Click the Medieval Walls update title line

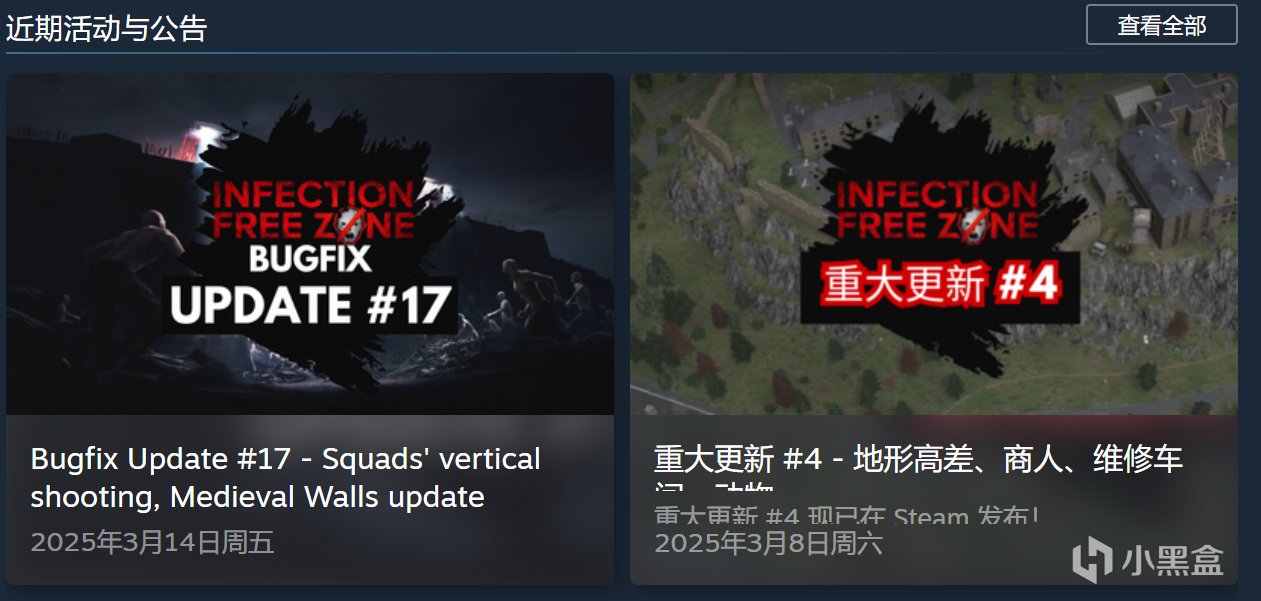coord(257,496)
